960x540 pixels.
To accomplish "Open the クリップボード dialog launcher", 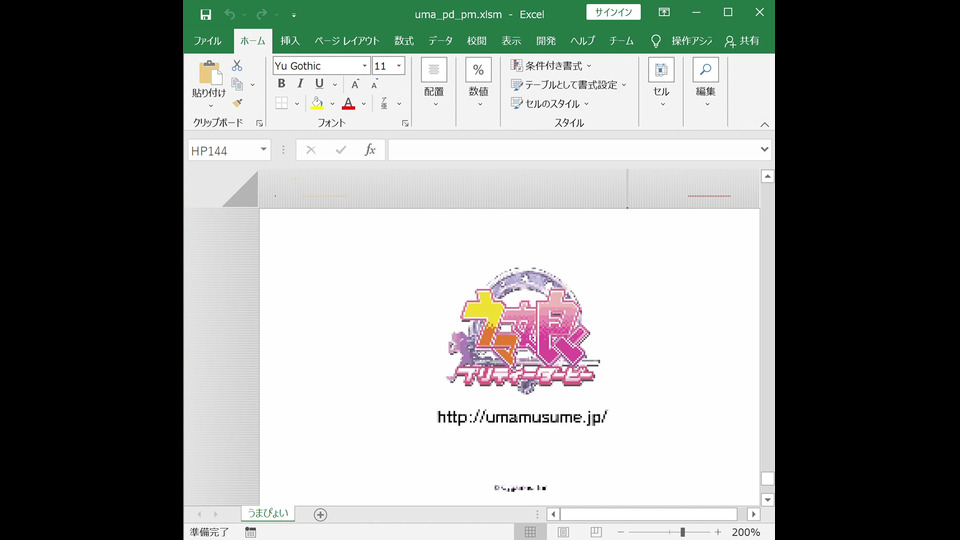I will (260, 123).
